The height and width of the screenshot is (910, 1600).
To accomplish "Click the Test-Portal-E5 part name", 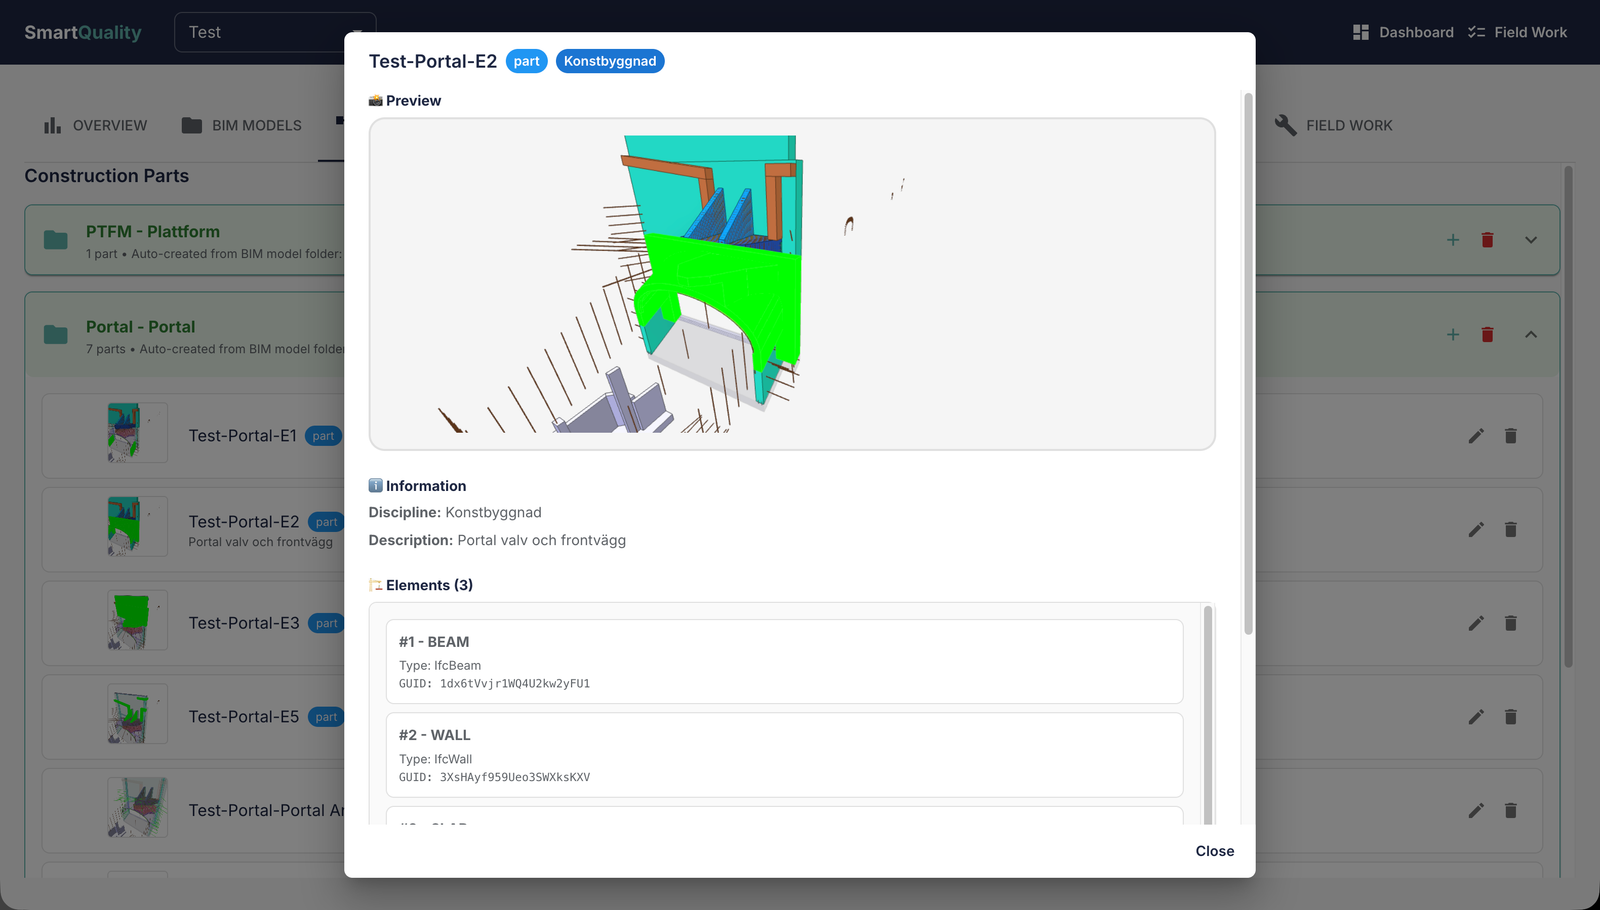I will point(244,717).
